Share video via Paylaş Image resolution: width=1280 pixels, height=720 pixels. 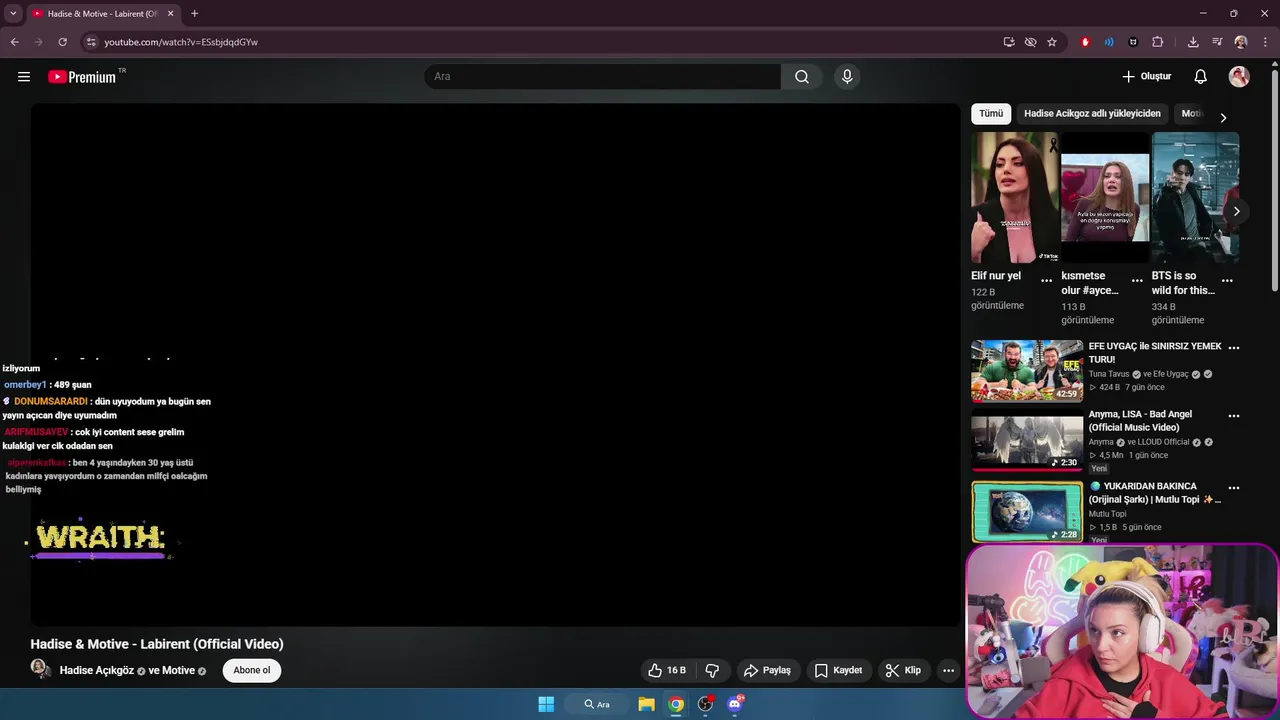pos(767,670)
